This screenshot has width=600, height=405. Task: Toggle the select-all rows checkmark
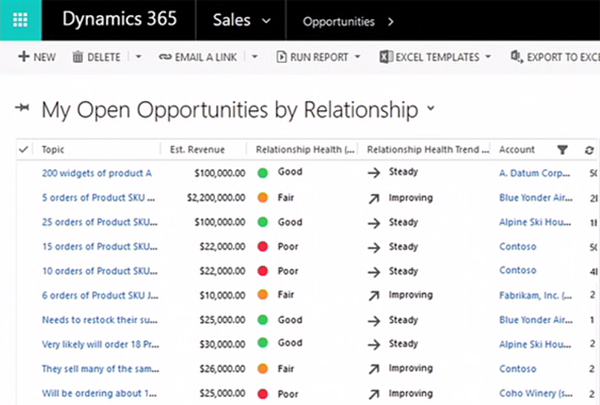click(24, 150)
